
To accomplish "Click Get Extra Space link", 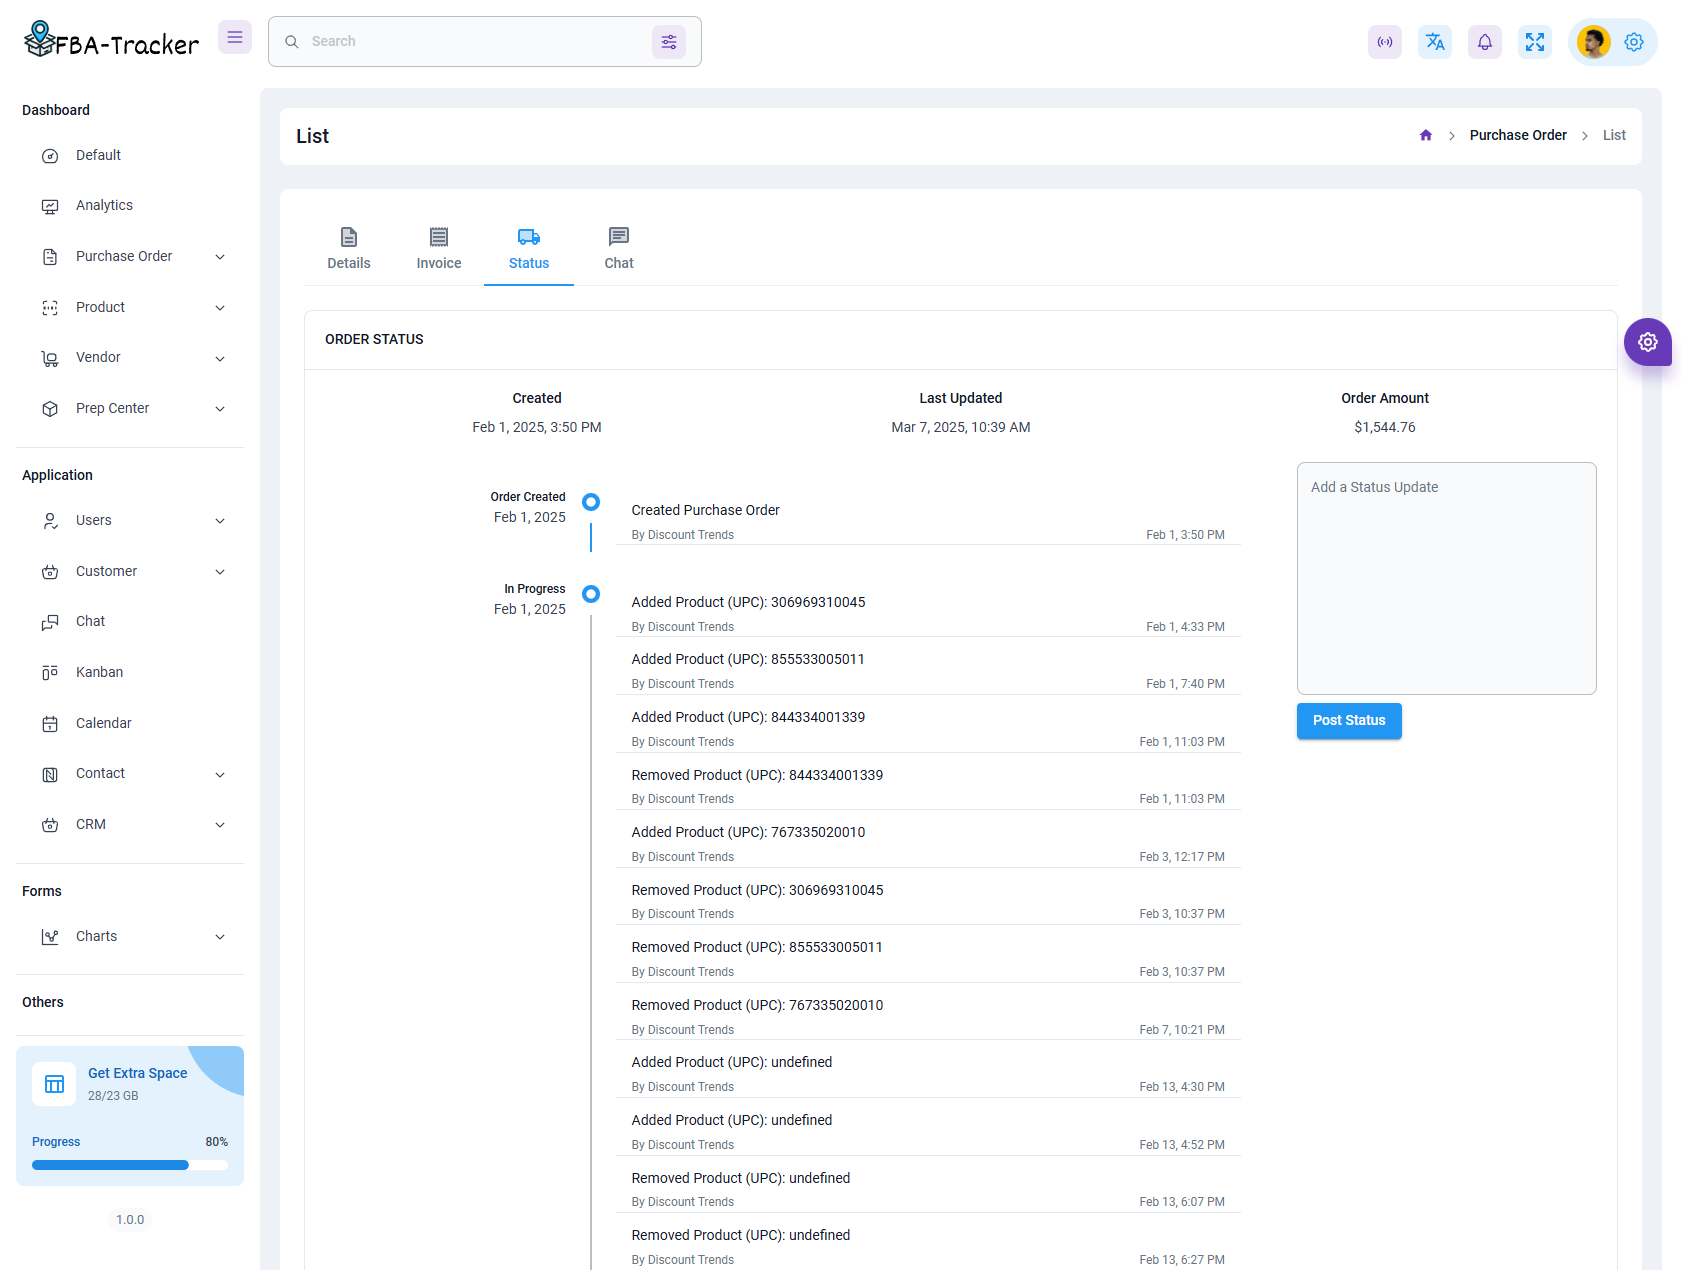I will coord(138,1073).
